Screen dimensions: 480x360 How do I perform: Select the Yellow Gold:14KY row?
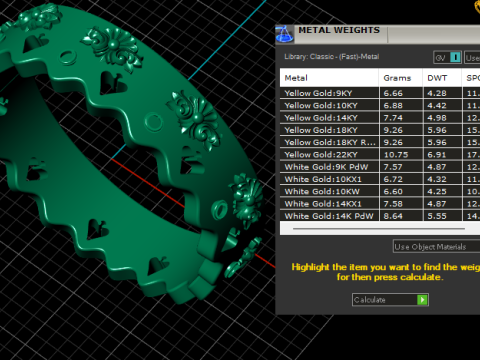tap(380, 118)
